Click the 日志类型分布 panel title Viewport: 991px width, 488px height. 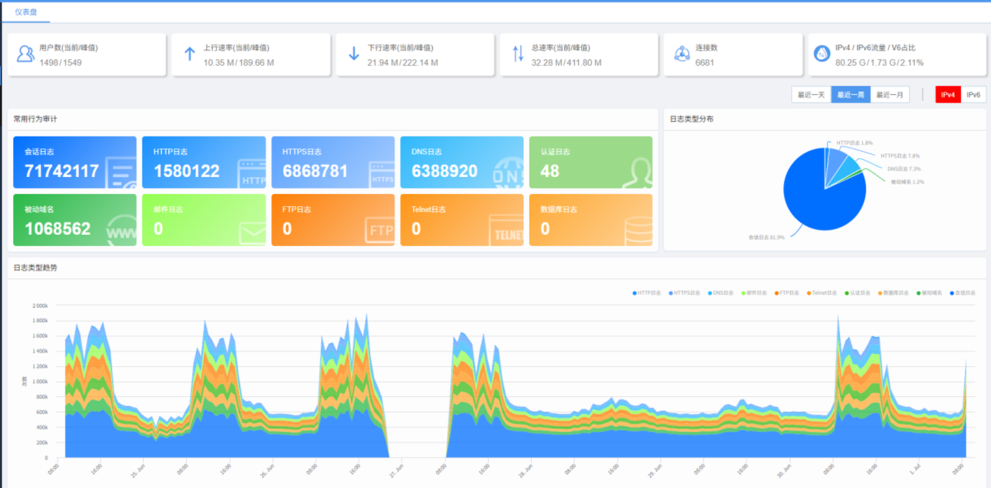coord(692,119)
